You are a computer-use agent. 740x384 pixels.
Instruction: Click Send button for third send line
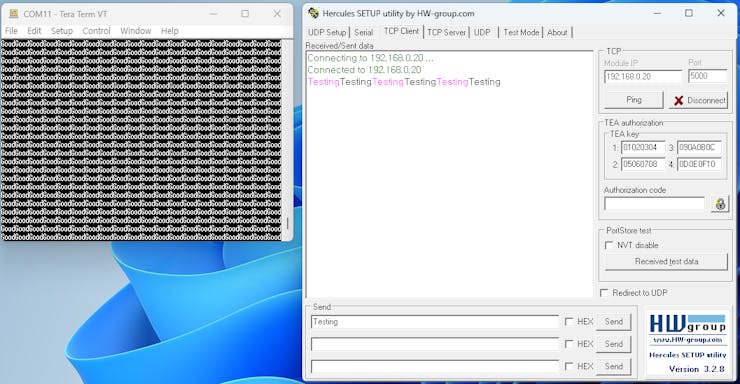click(614, 366)
